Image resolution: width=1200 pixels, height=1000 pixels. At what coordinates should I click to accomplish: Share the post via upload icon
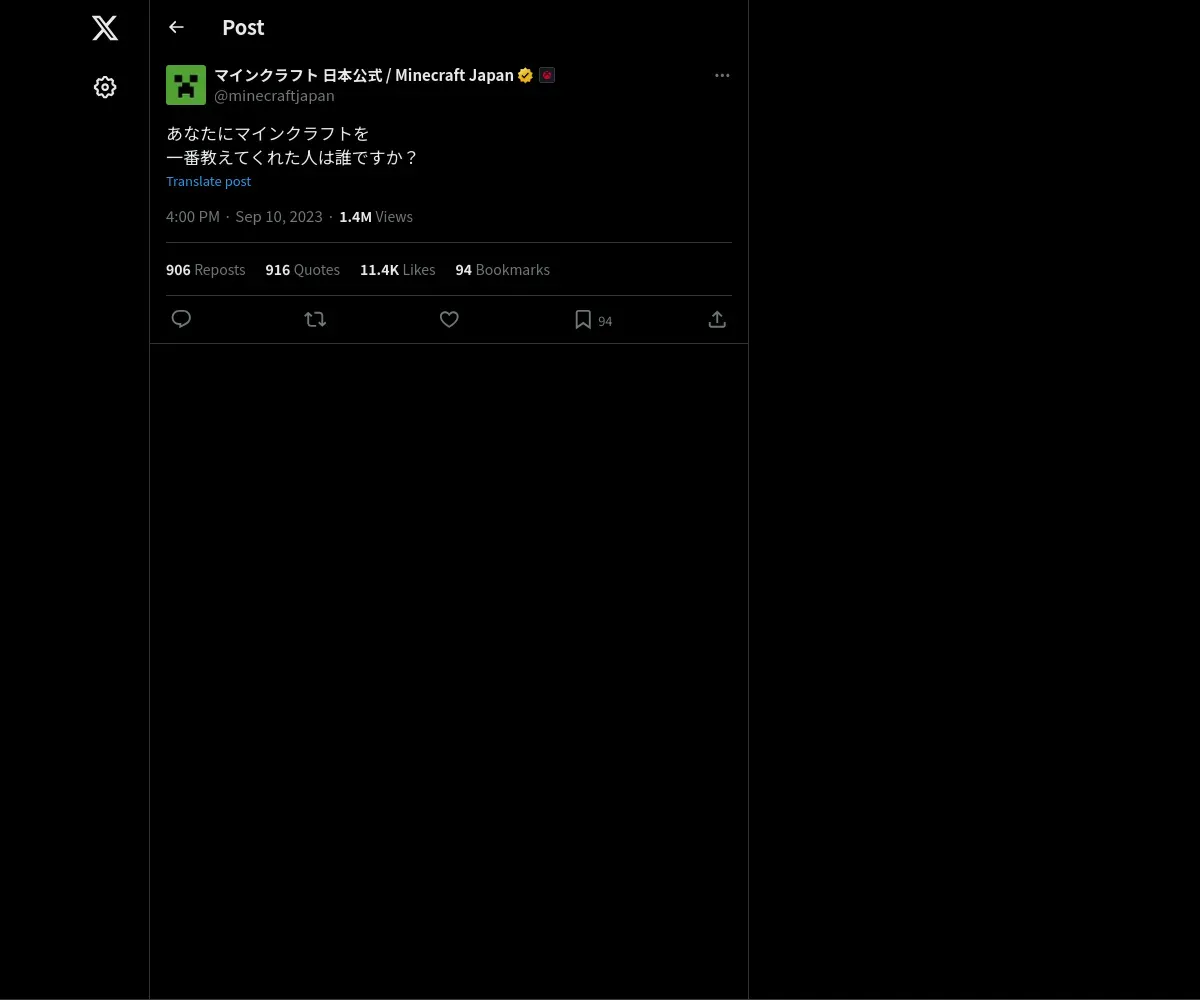[x=717, y=319]
